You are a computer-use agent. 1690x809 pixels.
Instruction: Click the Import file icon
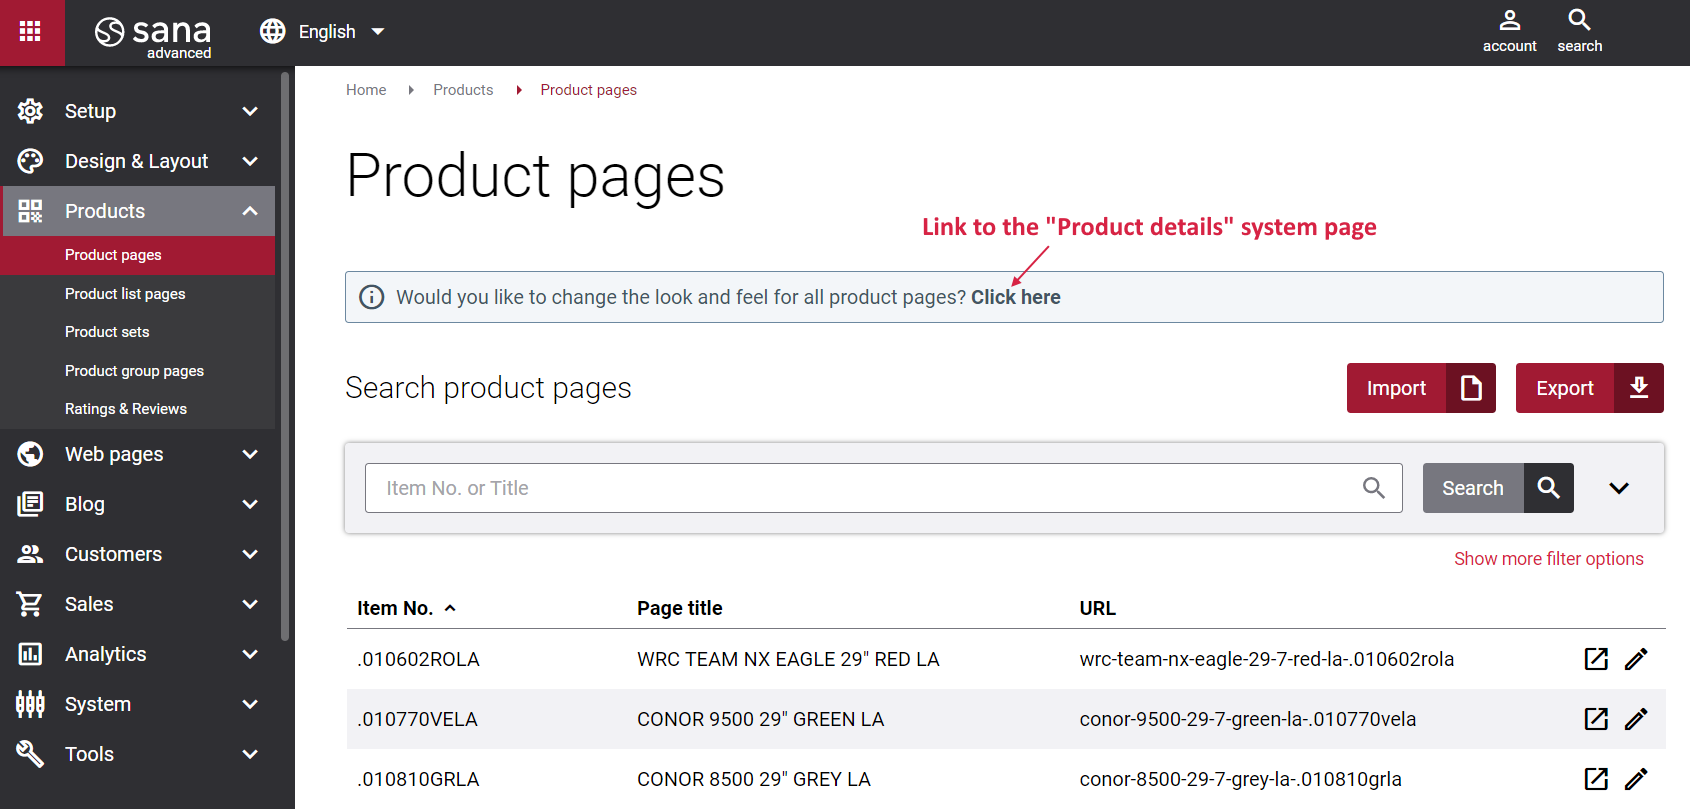click(1471, 388)
